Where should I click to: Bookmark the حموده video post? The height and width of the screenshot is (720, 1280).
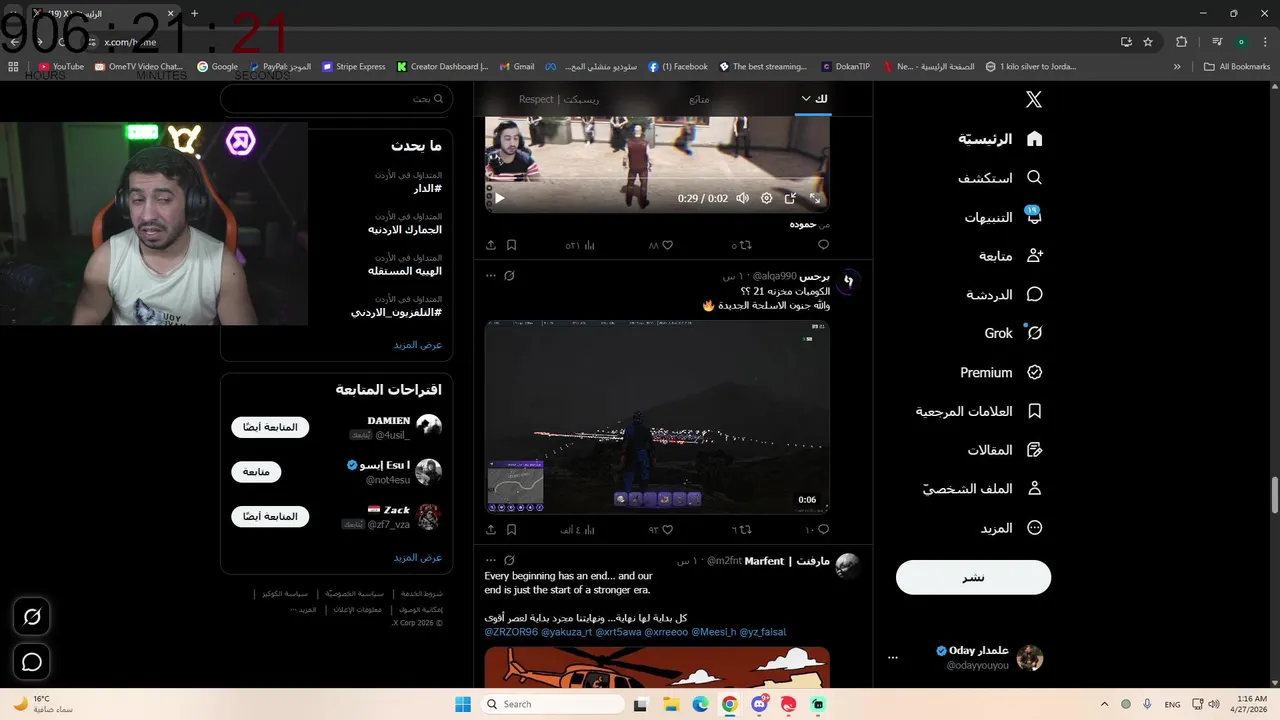coord(511,245)
